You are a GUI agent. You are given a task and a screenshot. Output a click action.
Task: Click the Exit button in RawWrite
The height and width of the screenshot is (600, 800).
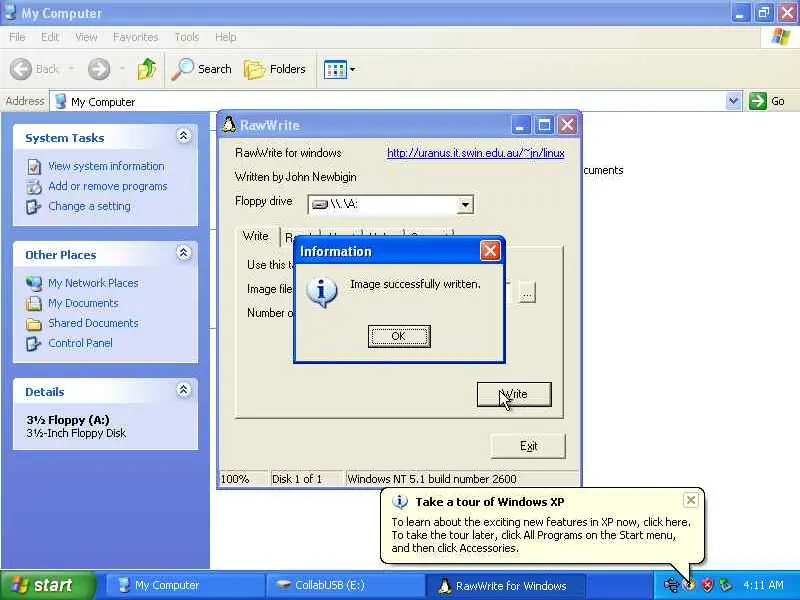click(528, 446)
